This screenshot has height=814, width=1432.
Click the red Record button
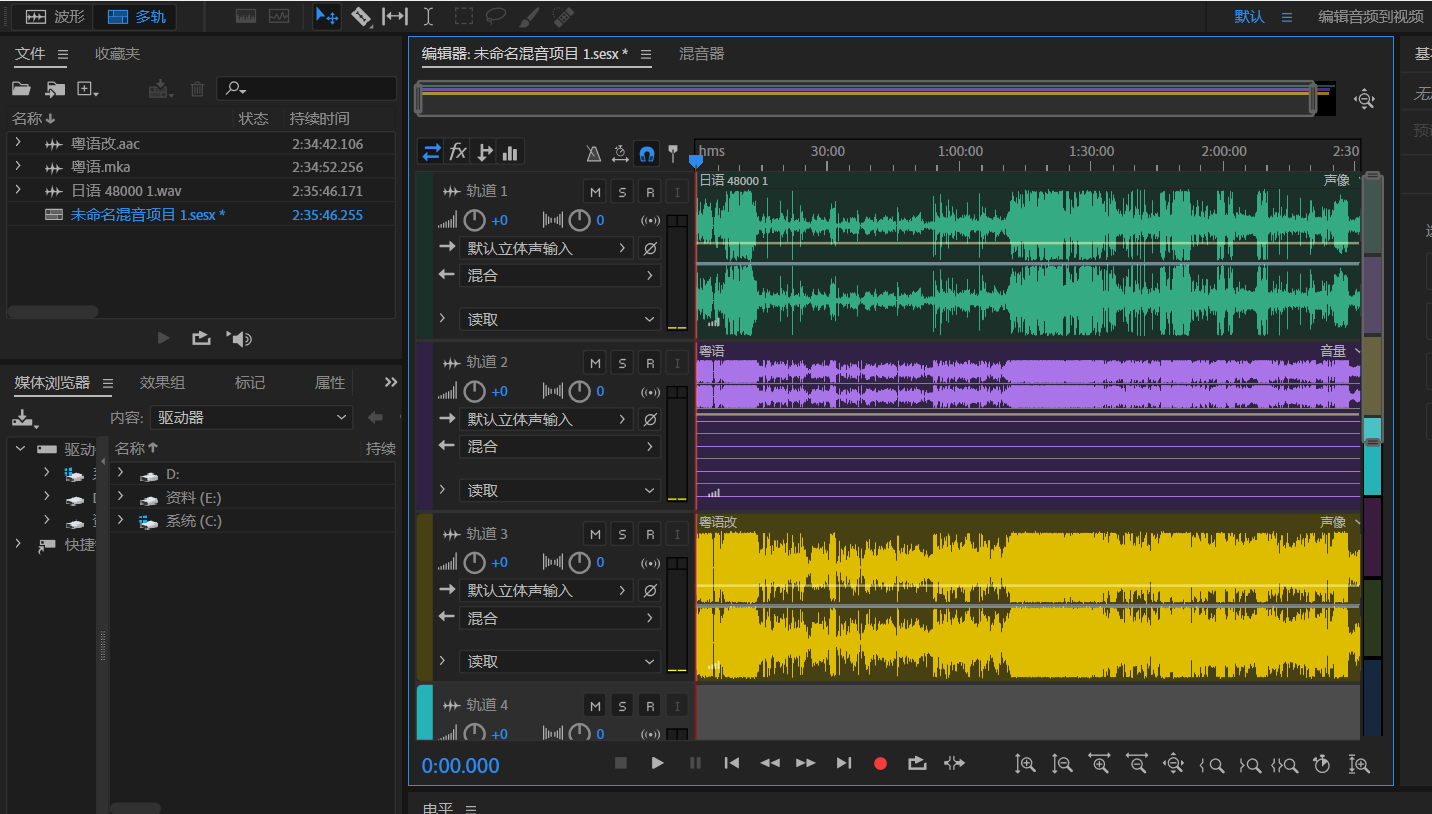point(880,763)
